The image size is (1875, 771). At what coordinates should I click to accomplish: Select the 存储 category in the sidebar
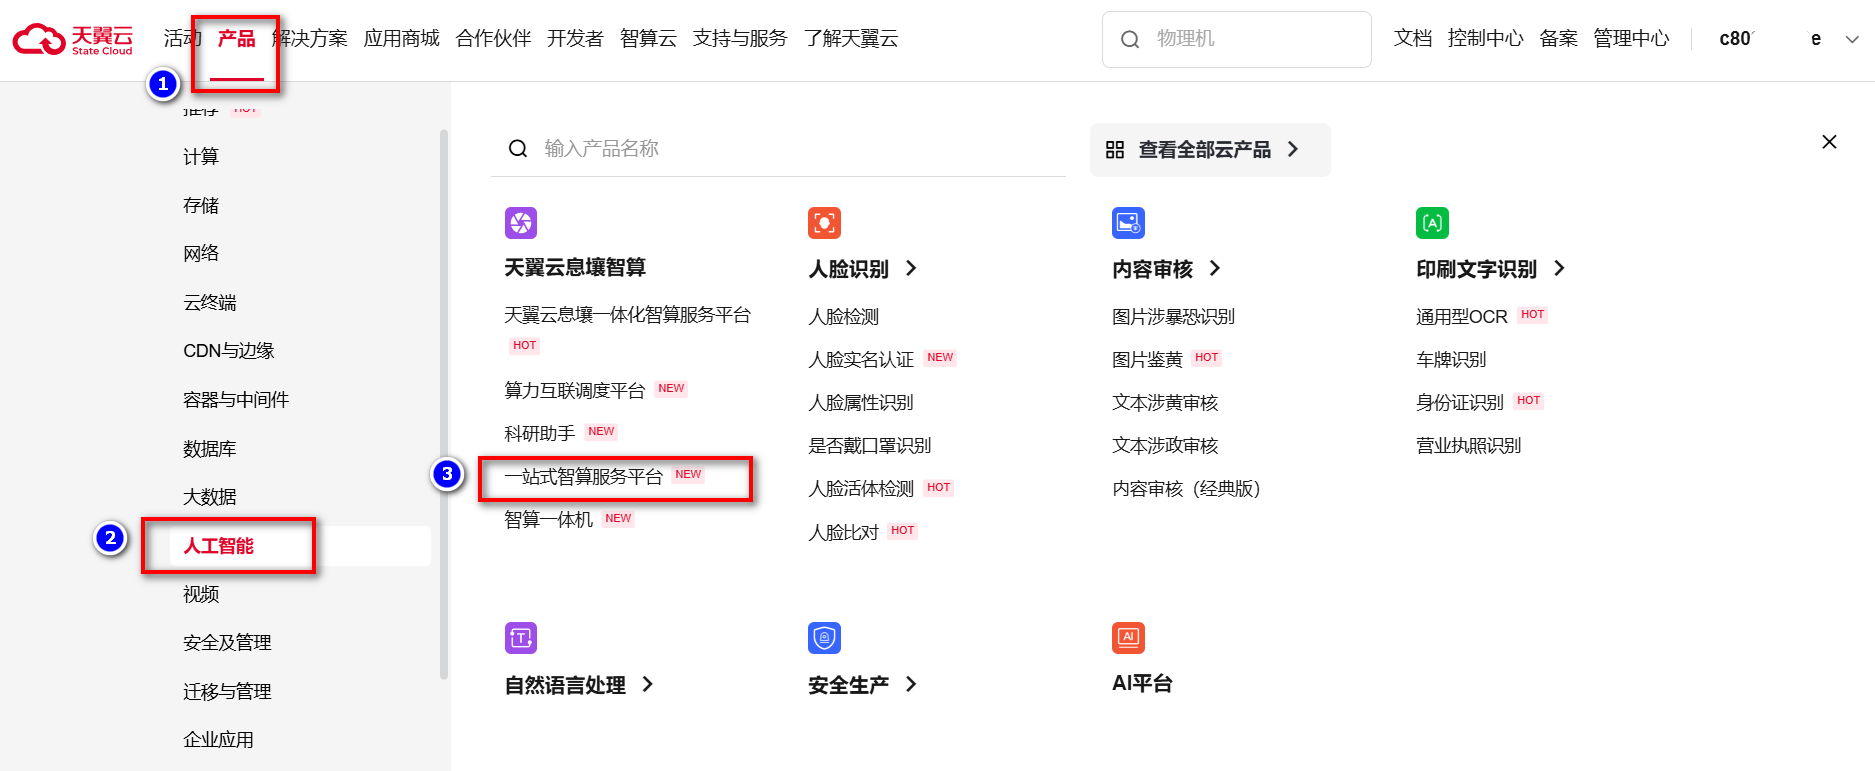[201, 206]
